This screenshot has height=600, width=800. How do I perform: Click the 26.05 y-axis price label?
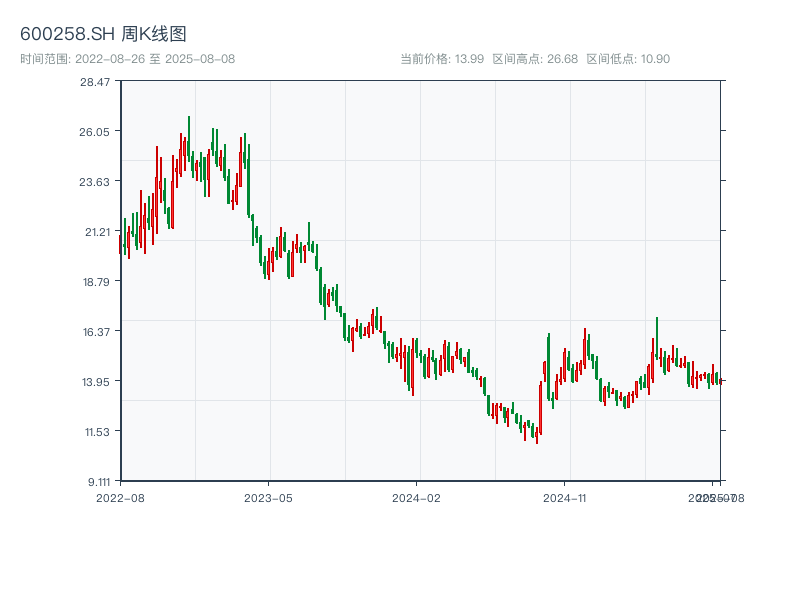tap(95, 131)
